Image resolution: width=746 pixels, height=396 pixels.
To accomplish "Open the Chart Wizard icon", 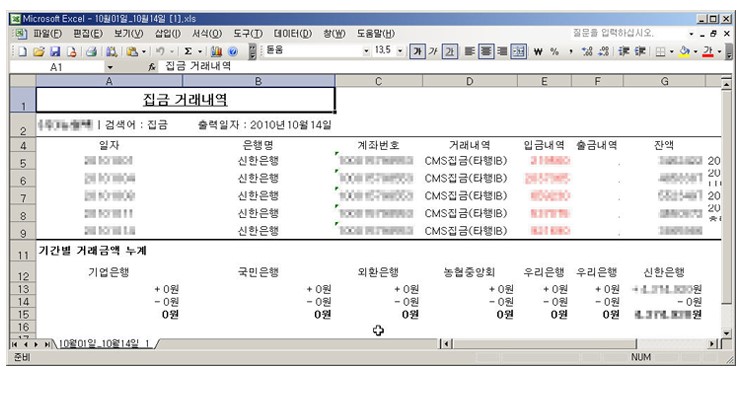I will coord(216,51).
